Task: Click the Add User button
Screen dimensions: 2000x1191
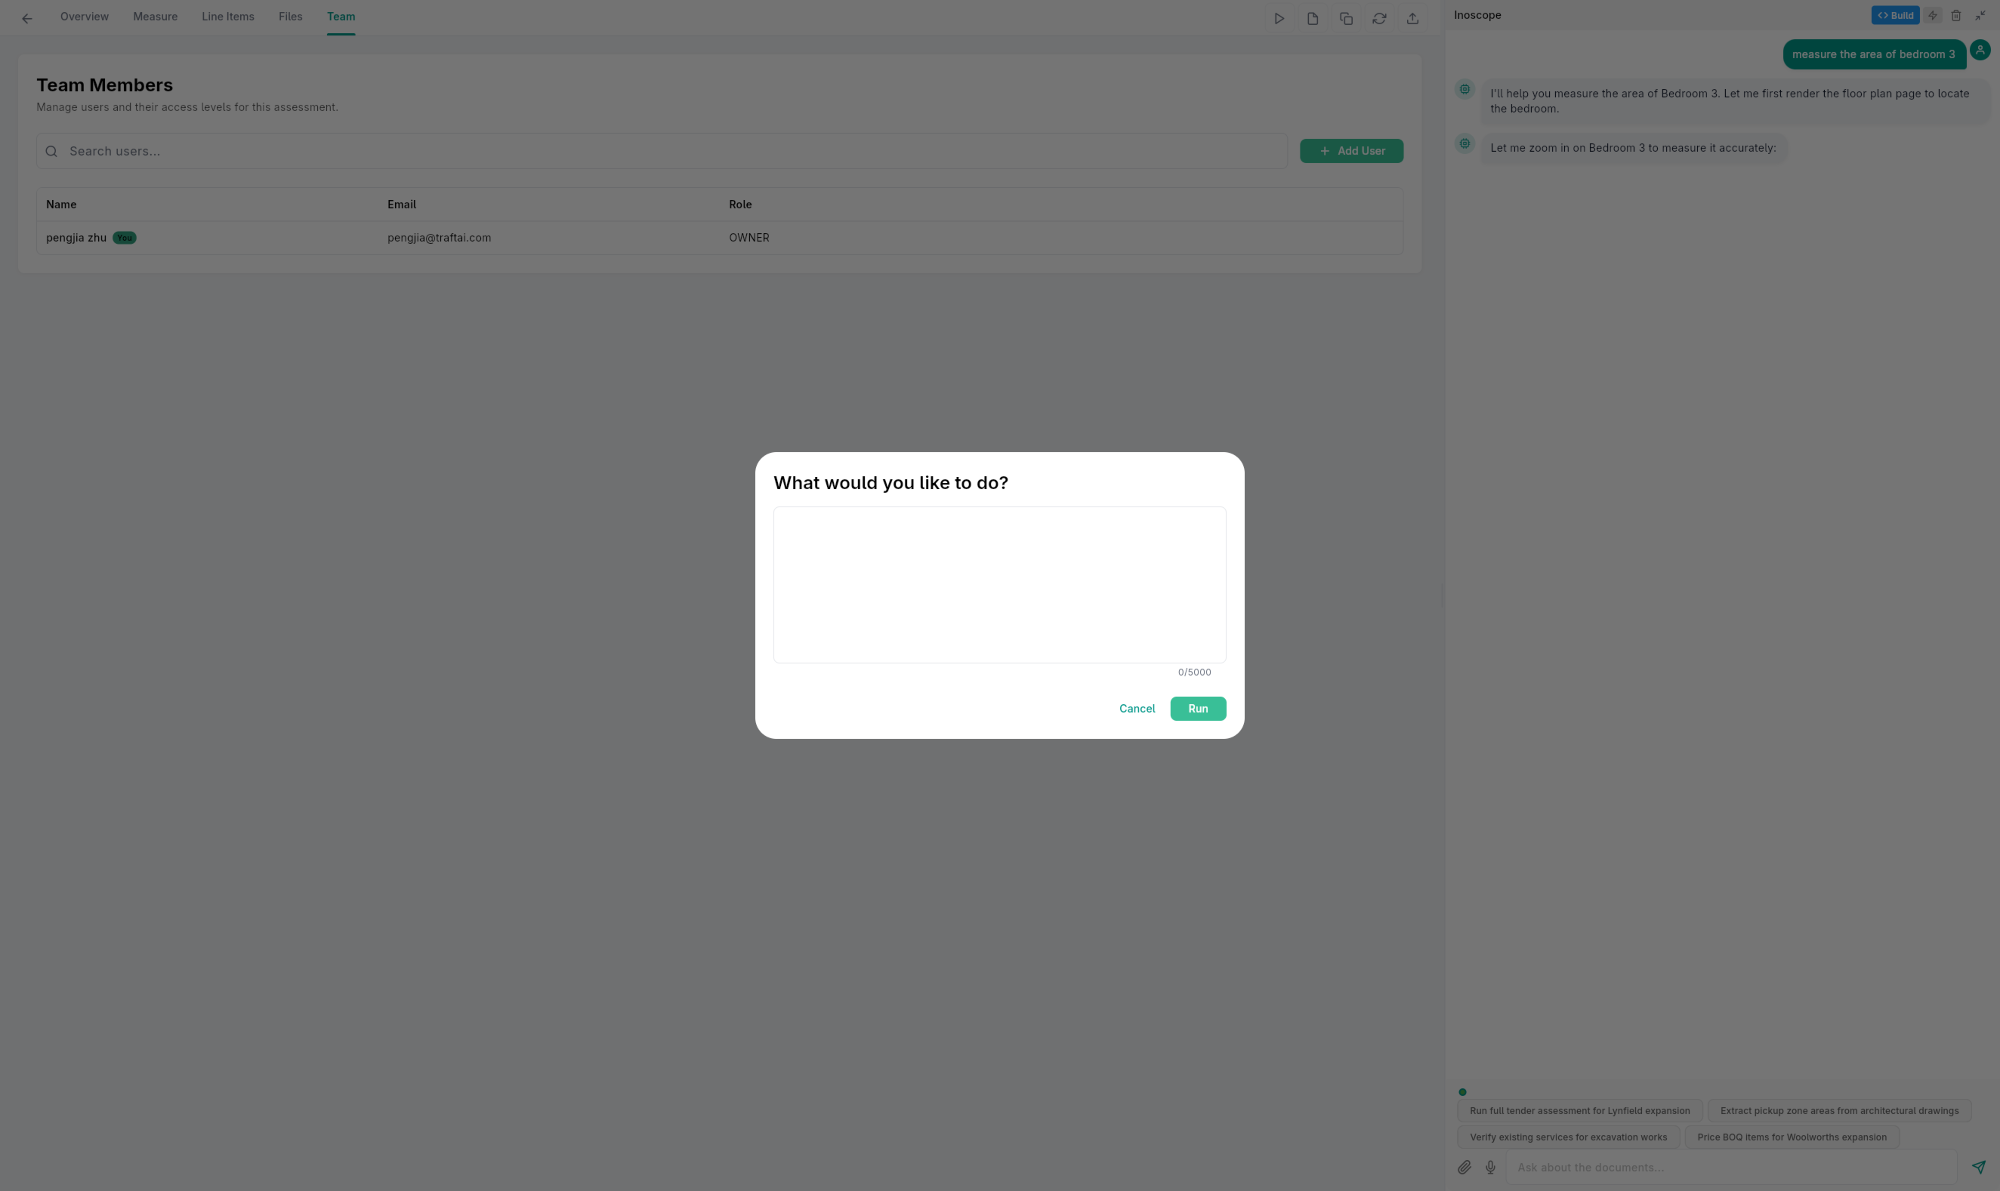Action: pyautogui.click(x=1351, y=150)
